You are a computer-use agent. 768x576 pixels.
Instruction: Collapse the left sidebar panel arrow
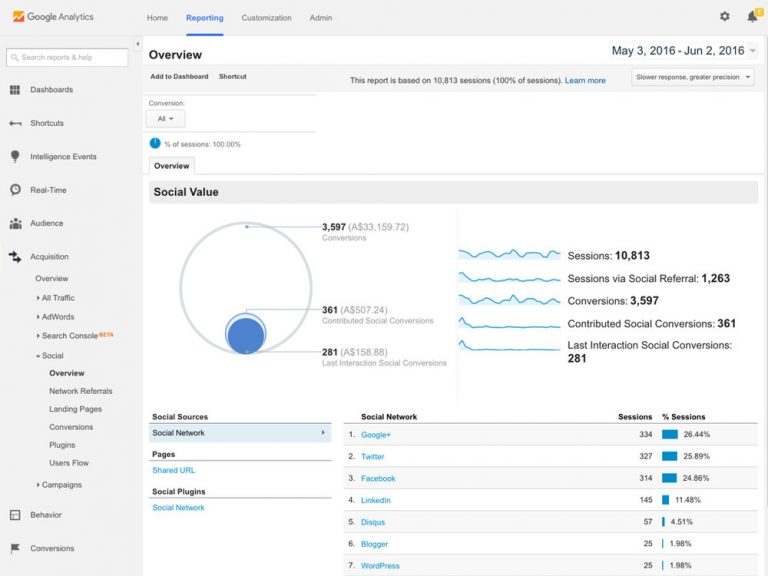[x=137, y=44]
